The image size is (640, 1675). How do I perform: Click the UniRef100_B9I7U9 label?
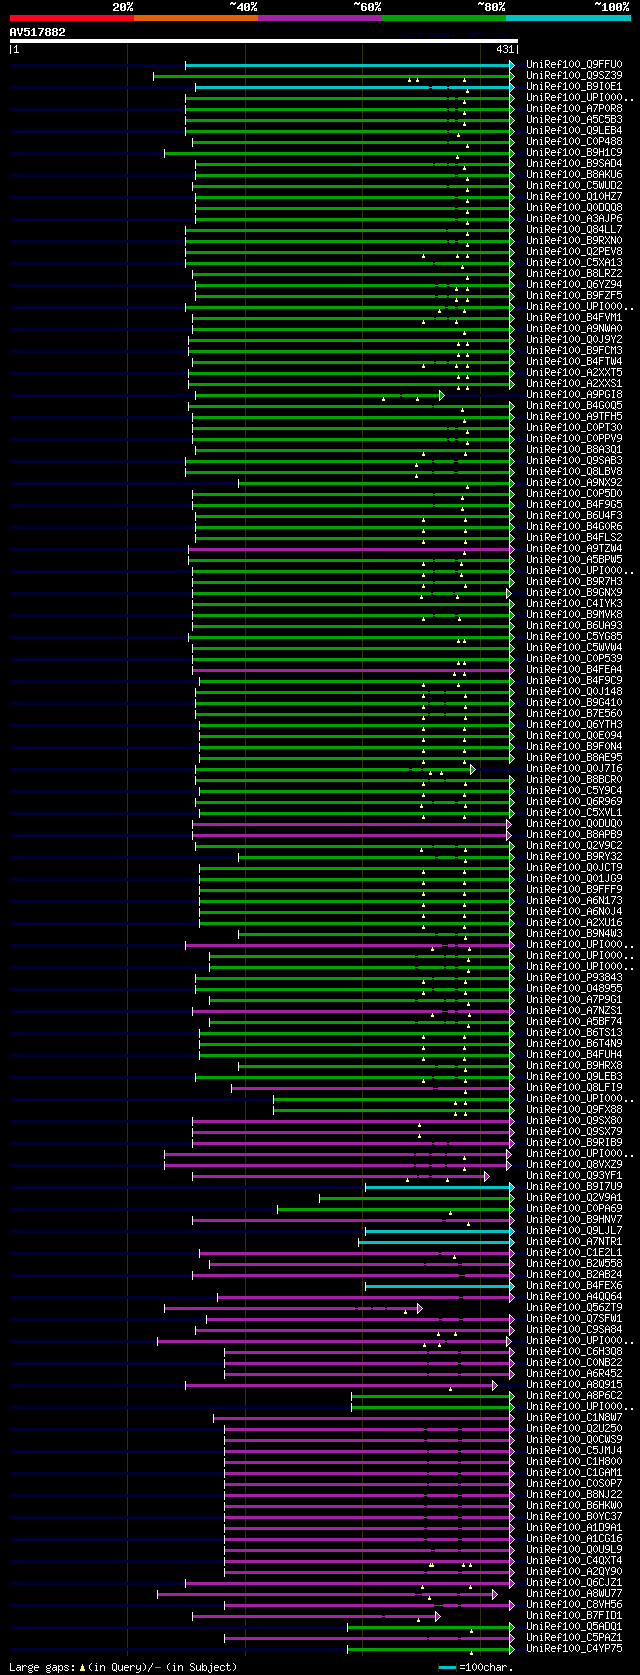(574, 1187)
